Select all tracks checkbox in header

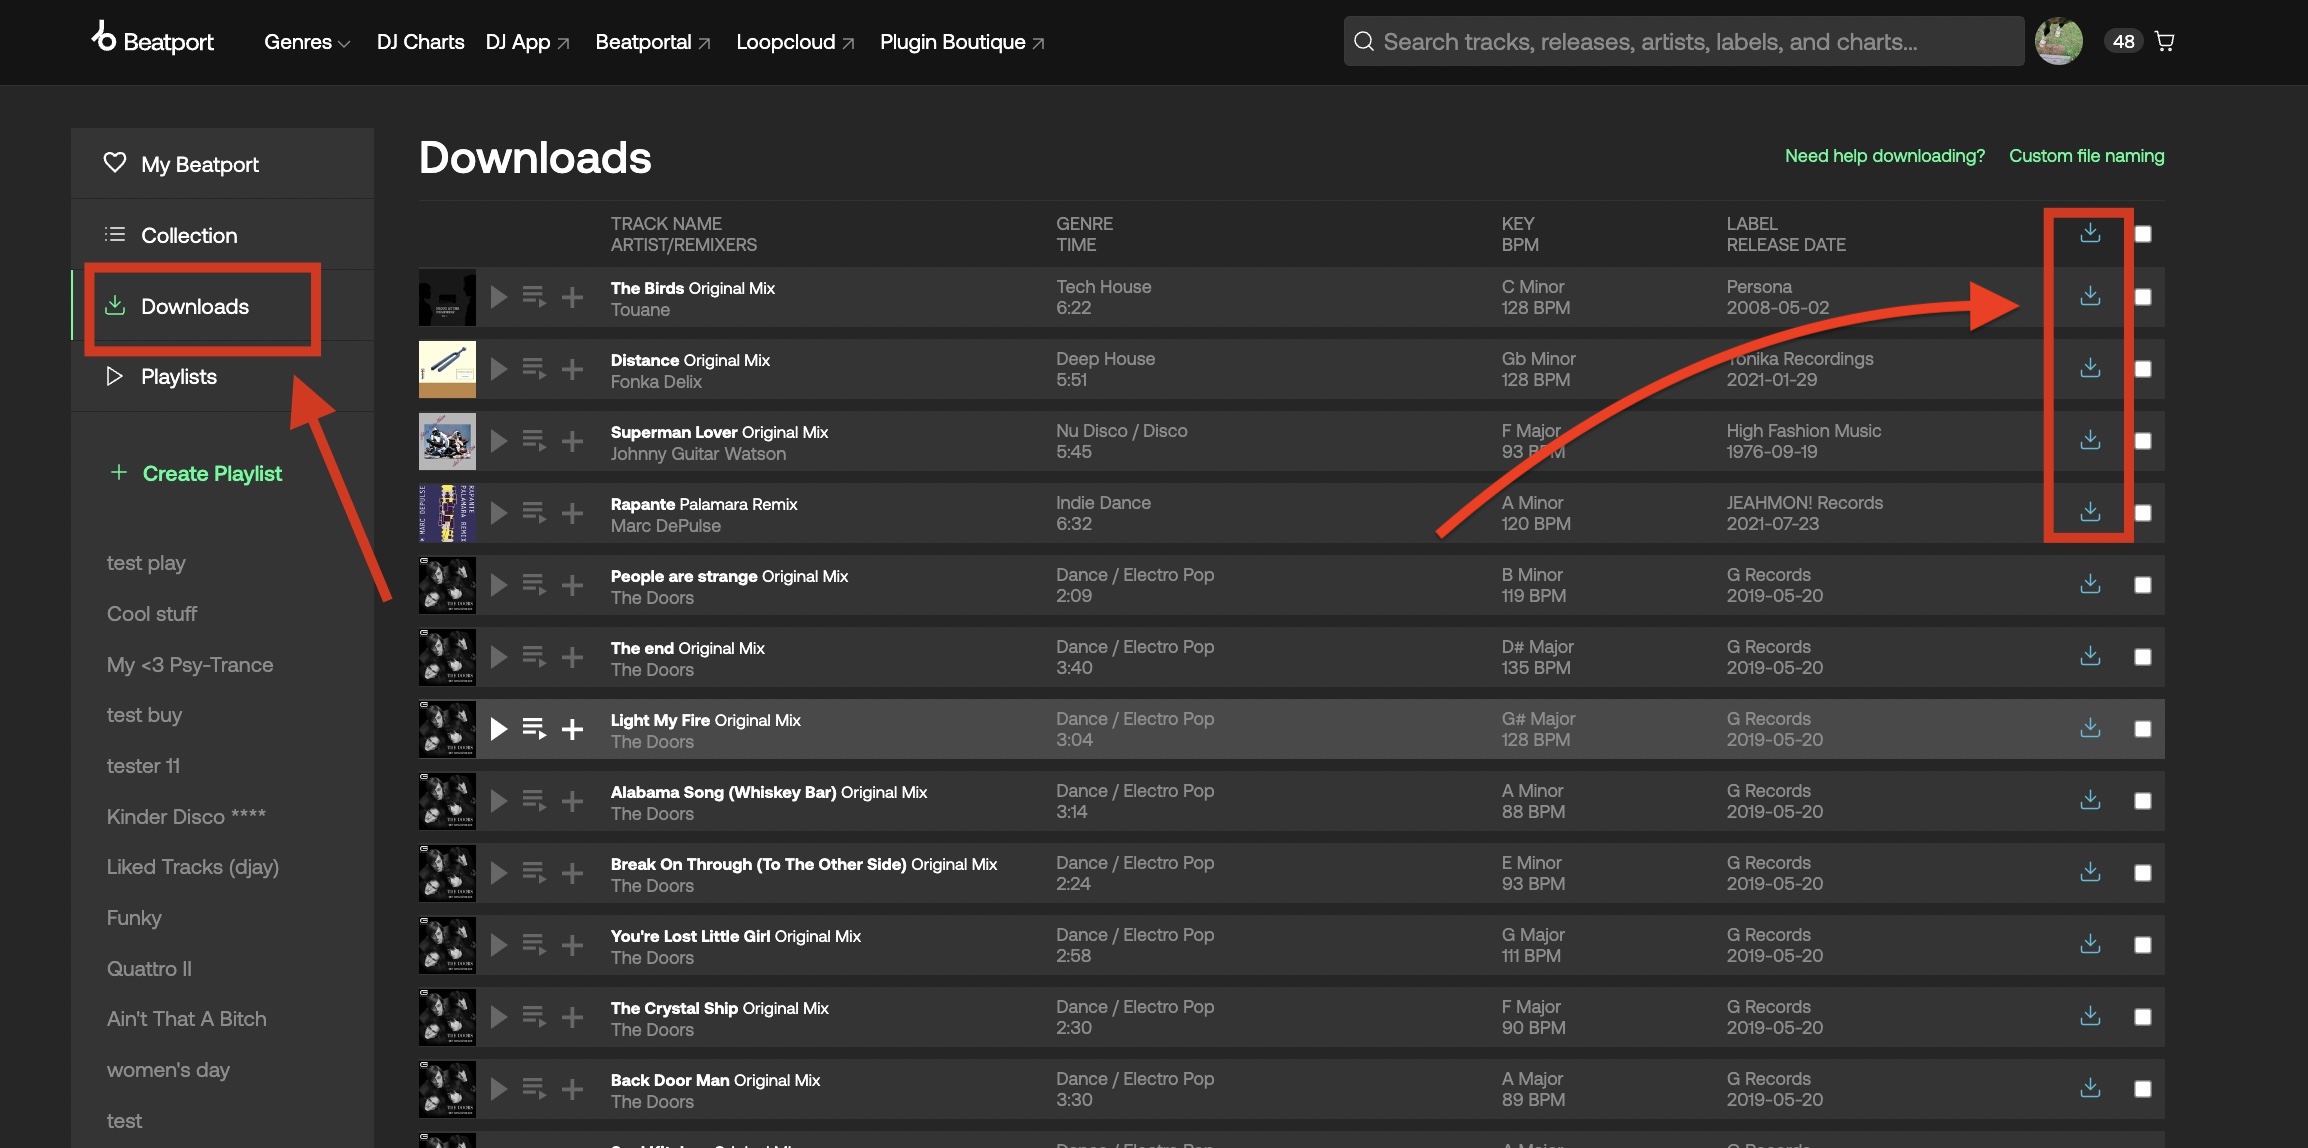coord(2143,234)
